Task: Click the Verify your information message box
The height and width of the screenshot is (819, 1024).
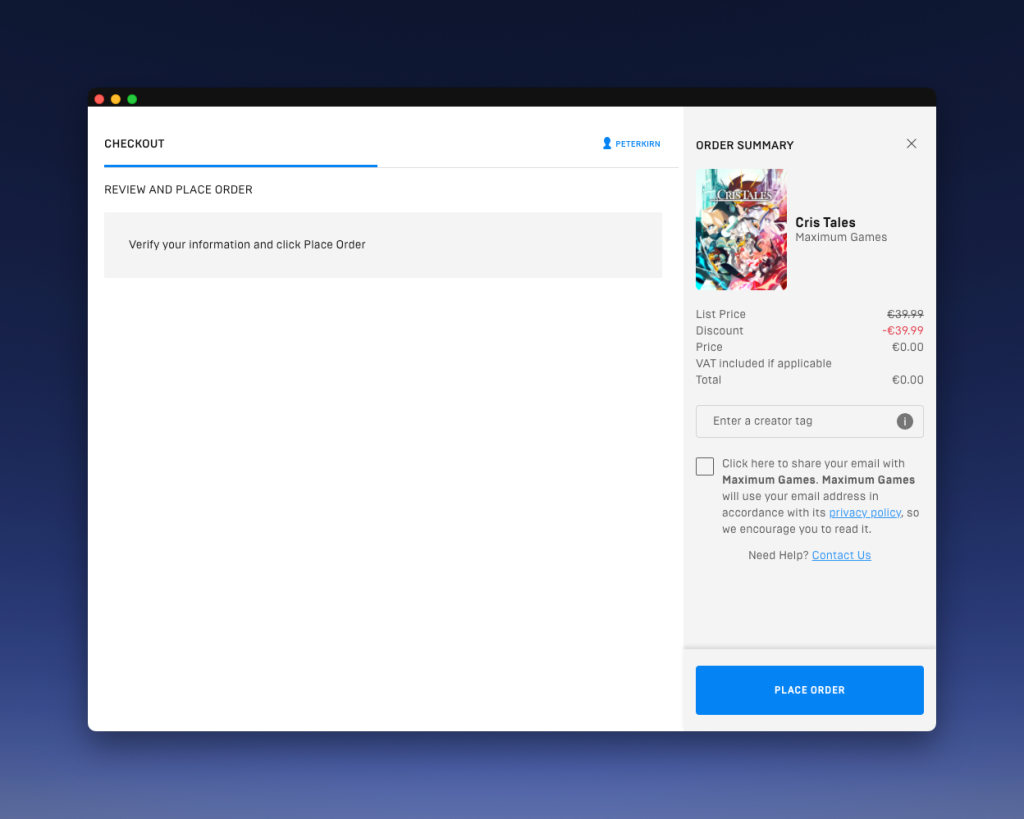Action: point(383,245)
